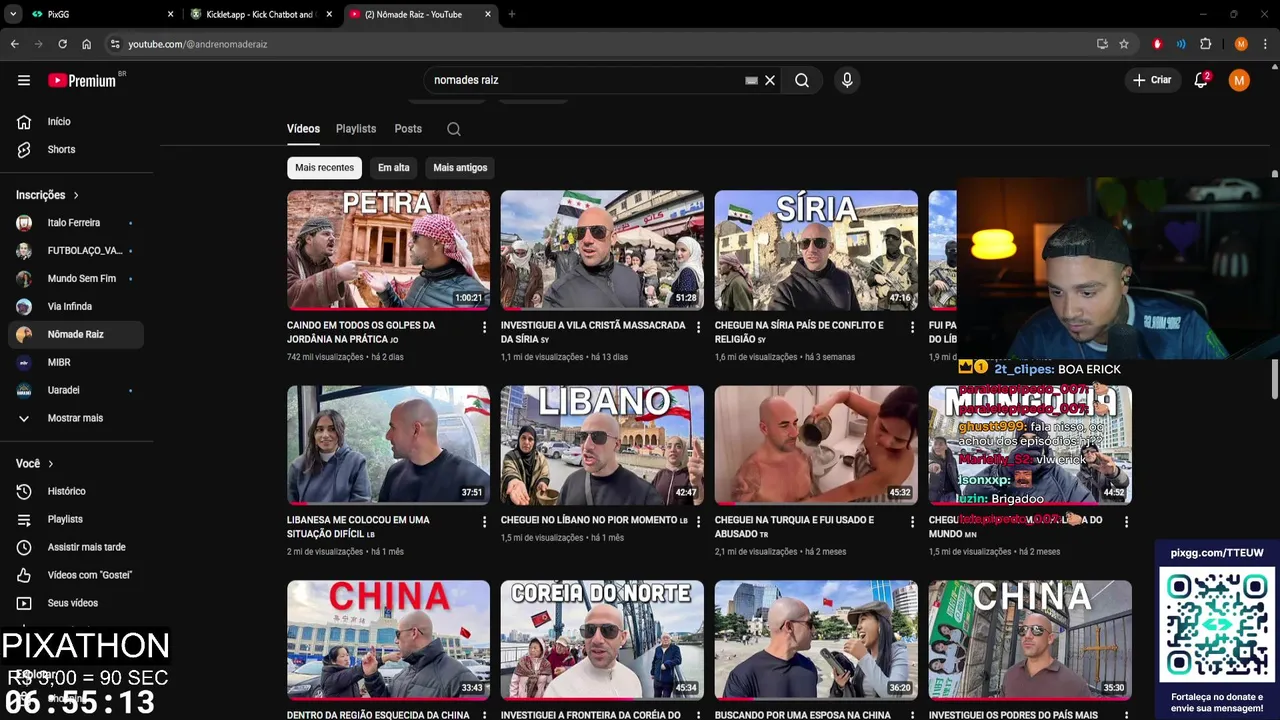Open options for PETRA video
Viewport: 1280px width, 720px height.
tap(484, 327)
